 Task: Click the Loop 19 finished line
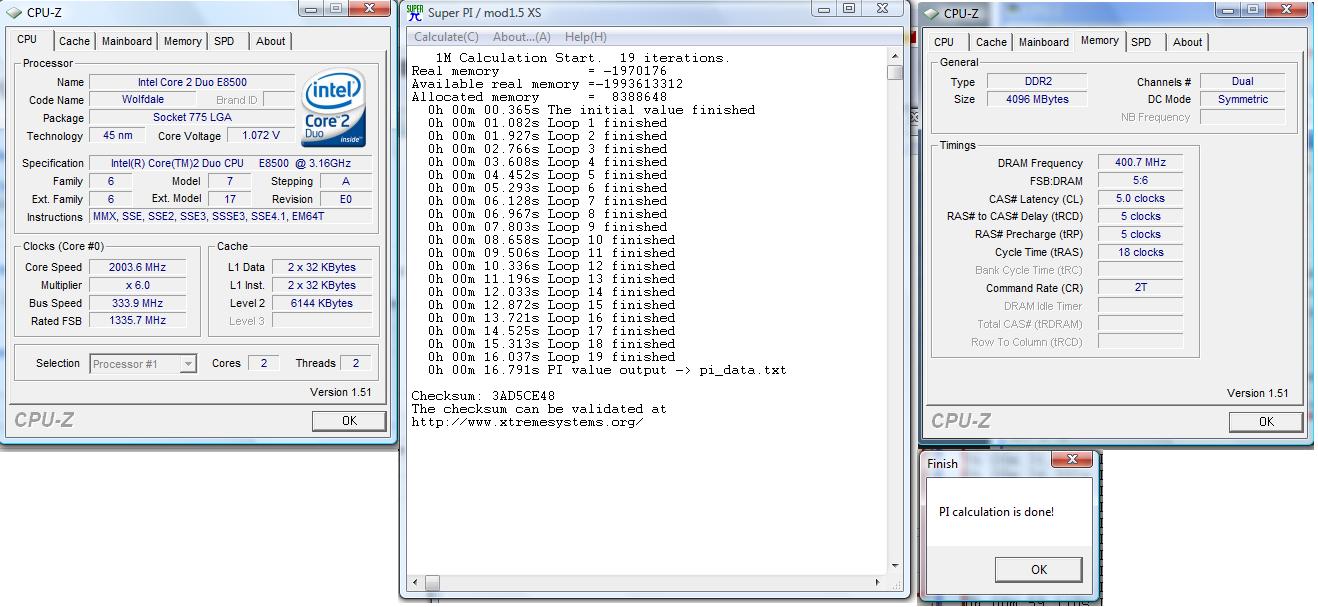[x=551, y=357]
